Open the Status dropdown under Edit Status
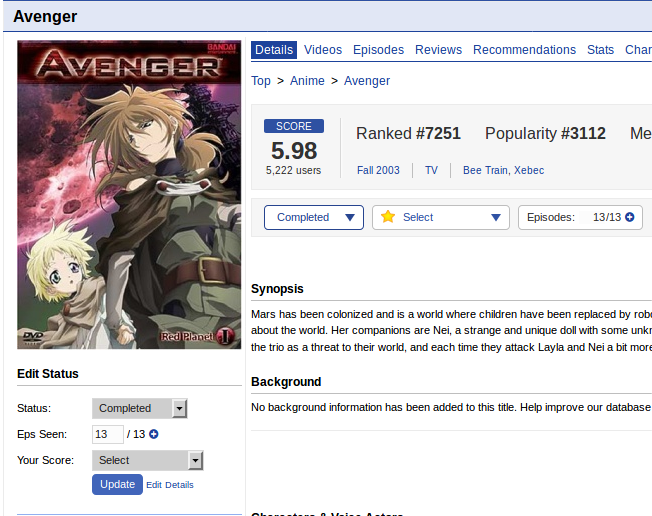 coord(140,408)
